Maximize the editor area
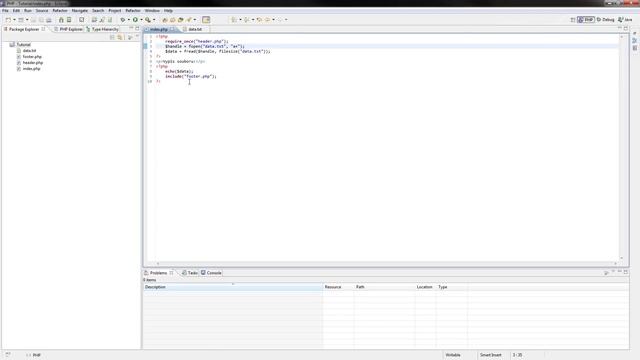The height and width of the screenshot is (360, 640). [626, 29]
